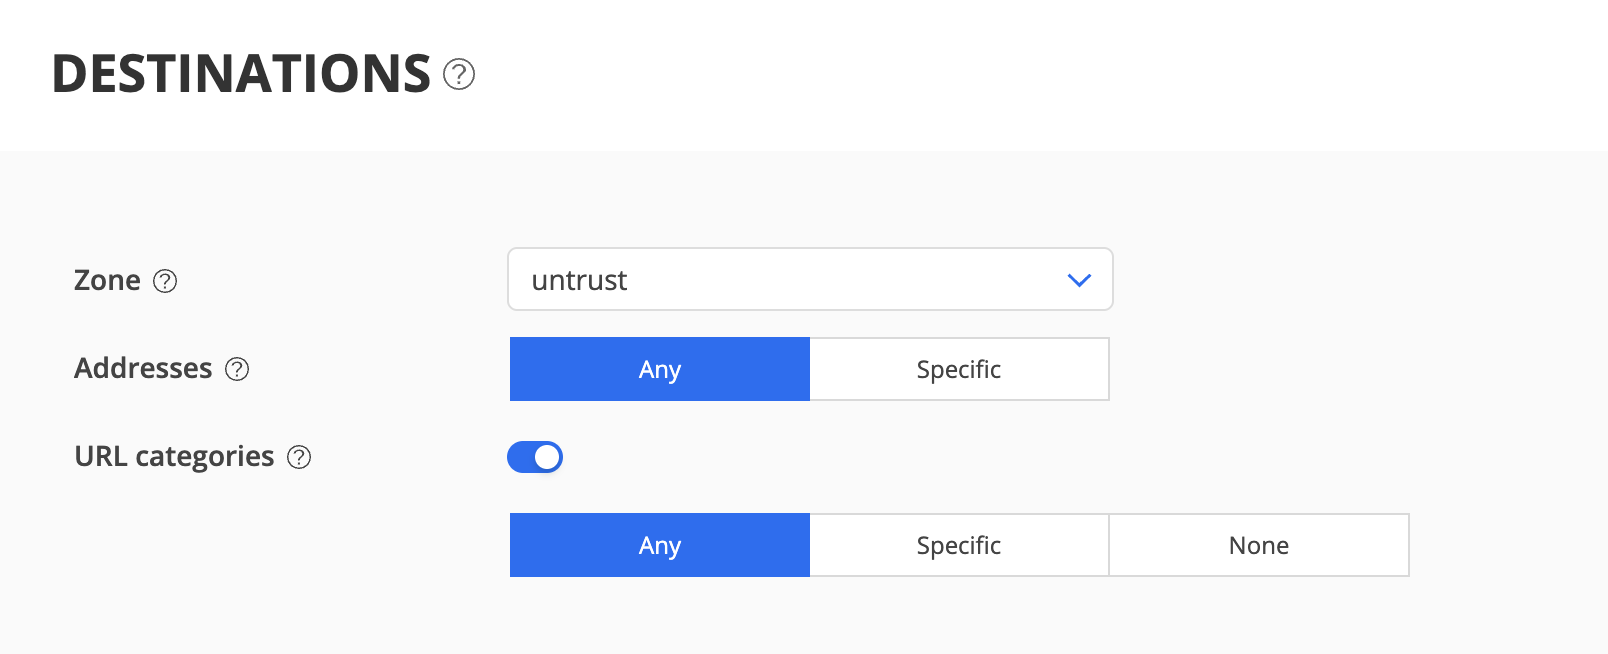The height and width of the screenshot is (654, 1608).
Task: Click the Zone help question mark icon
Action: (165, 281)
